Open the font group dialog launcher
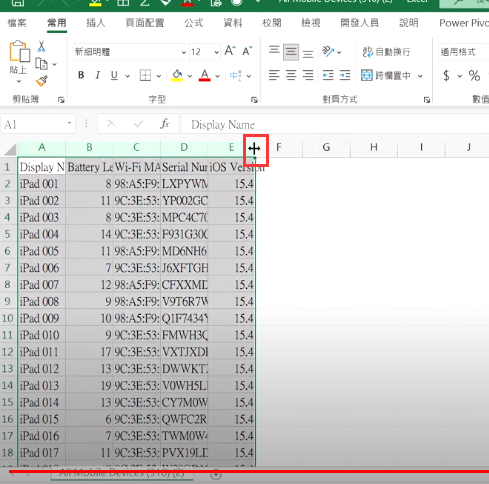This screenshot has width=489, height=484. pyautogui.click(x=254, y=100)
